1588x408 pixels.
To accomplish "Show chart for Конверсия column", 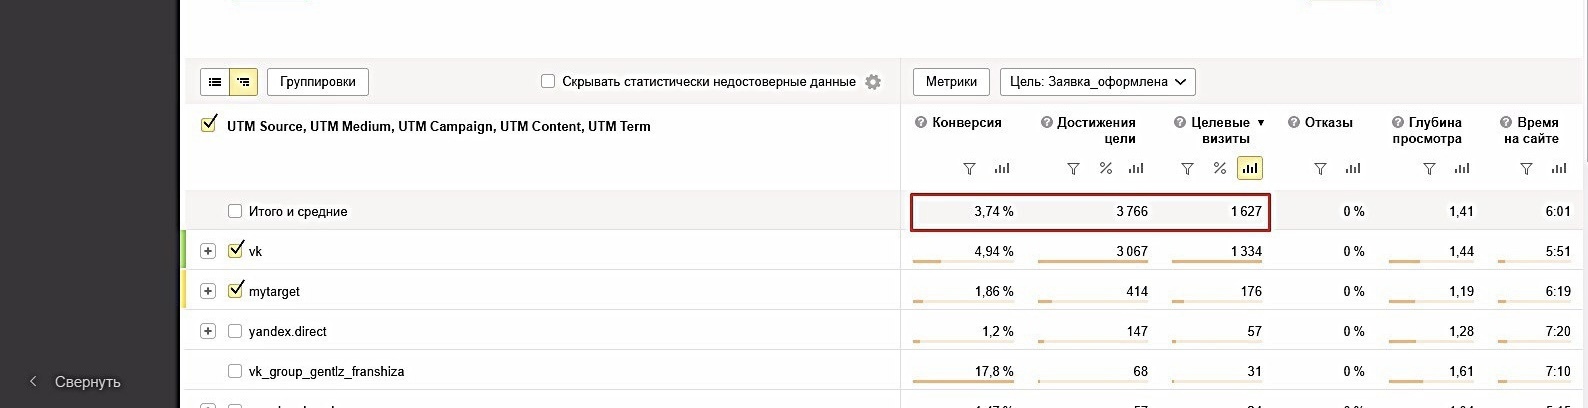I will click(x=1002, y=169).
